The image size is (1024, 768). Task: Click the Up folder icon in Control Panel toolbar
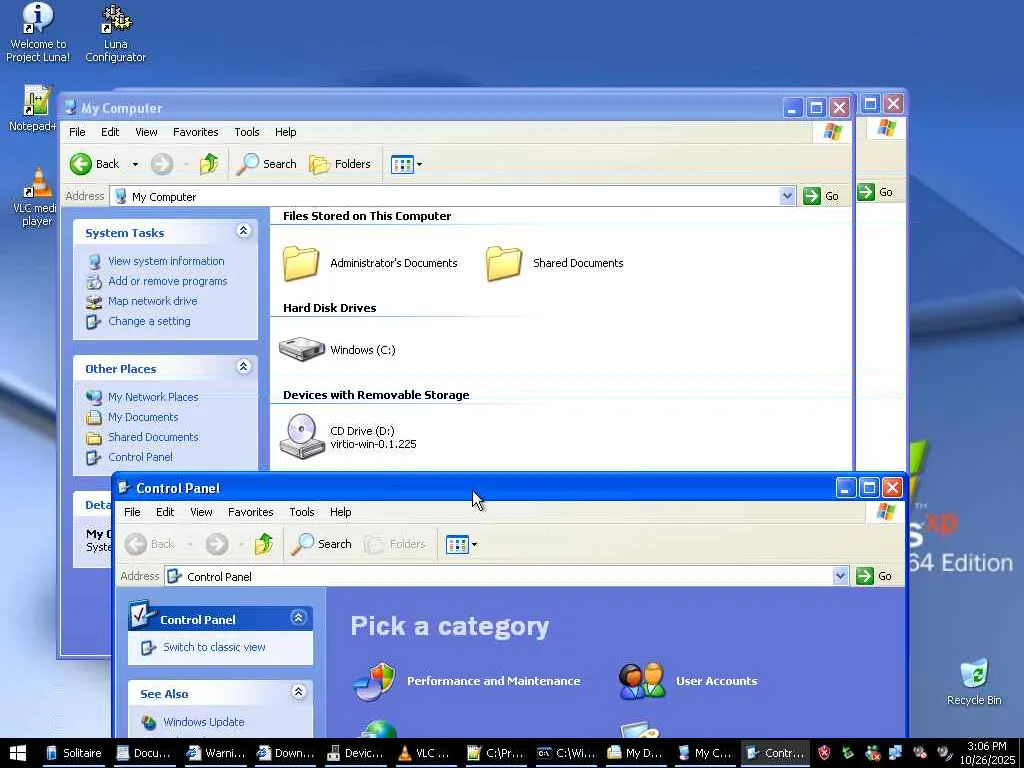[264, 544]
